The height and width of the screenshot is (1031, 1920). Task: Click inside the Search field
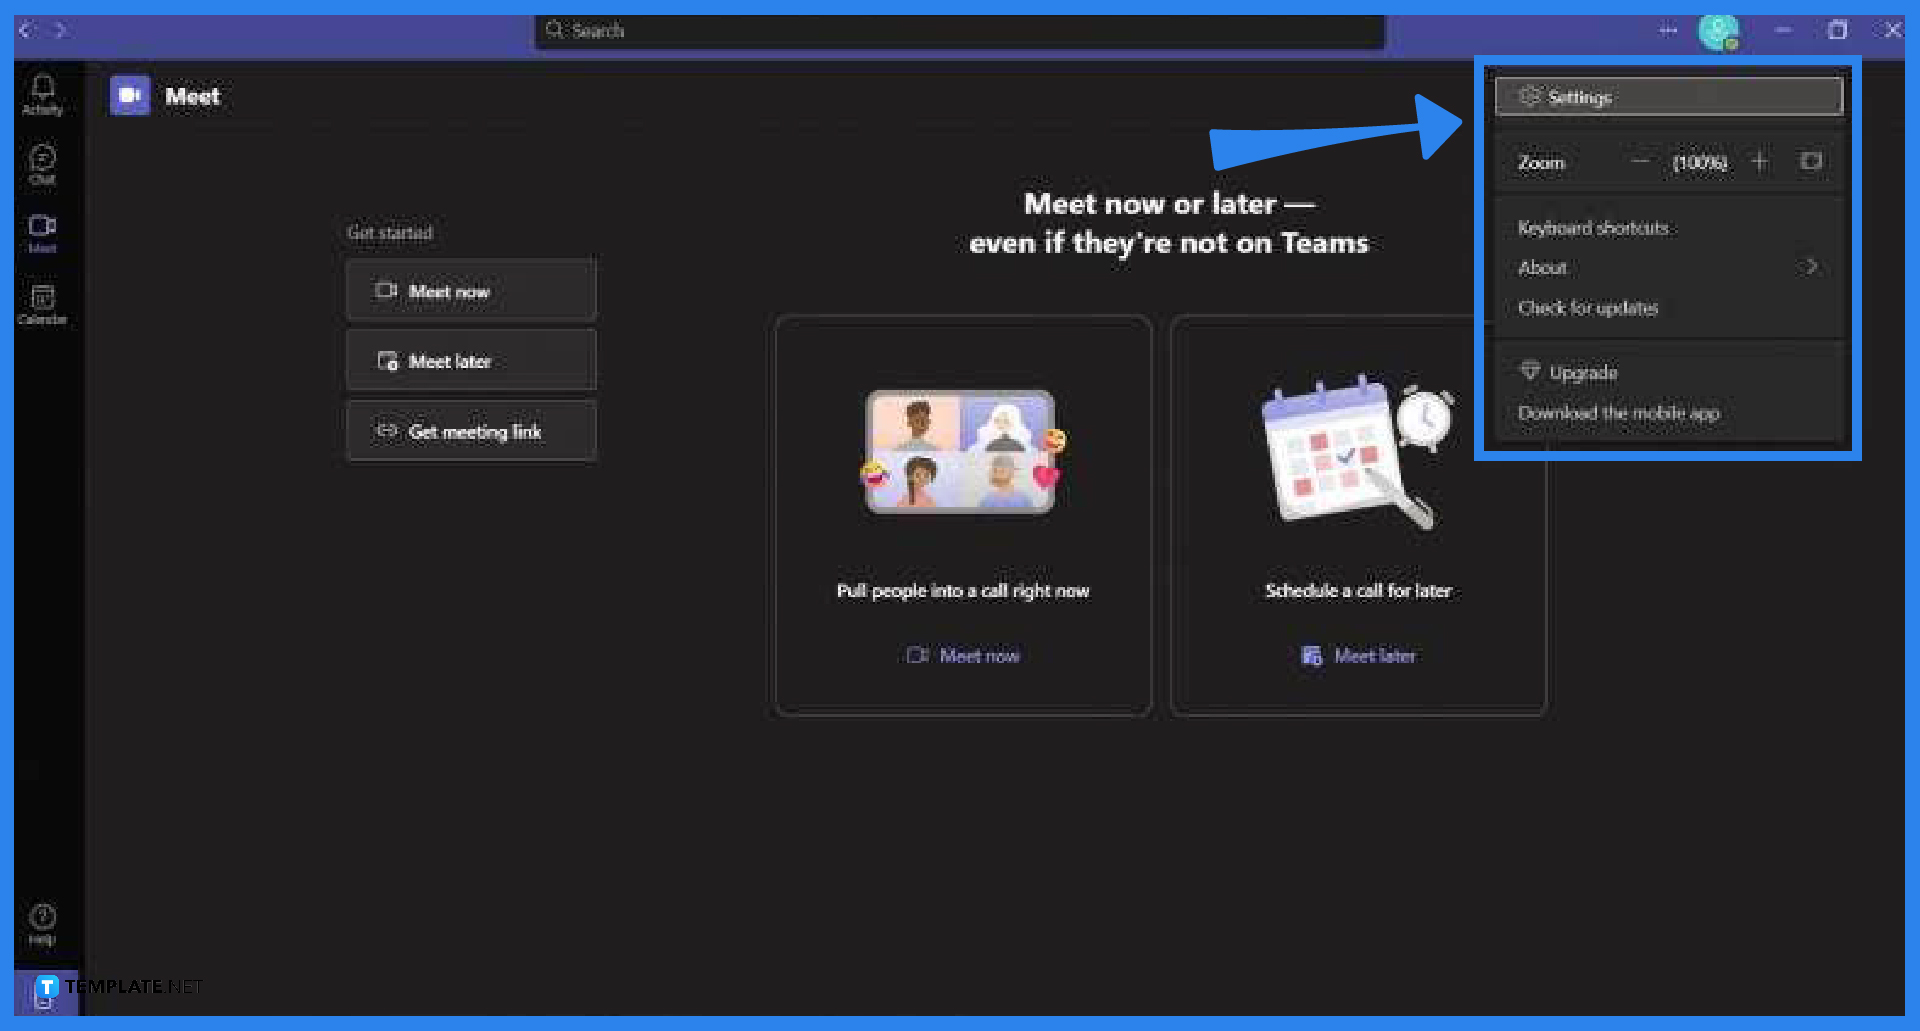point(958,30)
